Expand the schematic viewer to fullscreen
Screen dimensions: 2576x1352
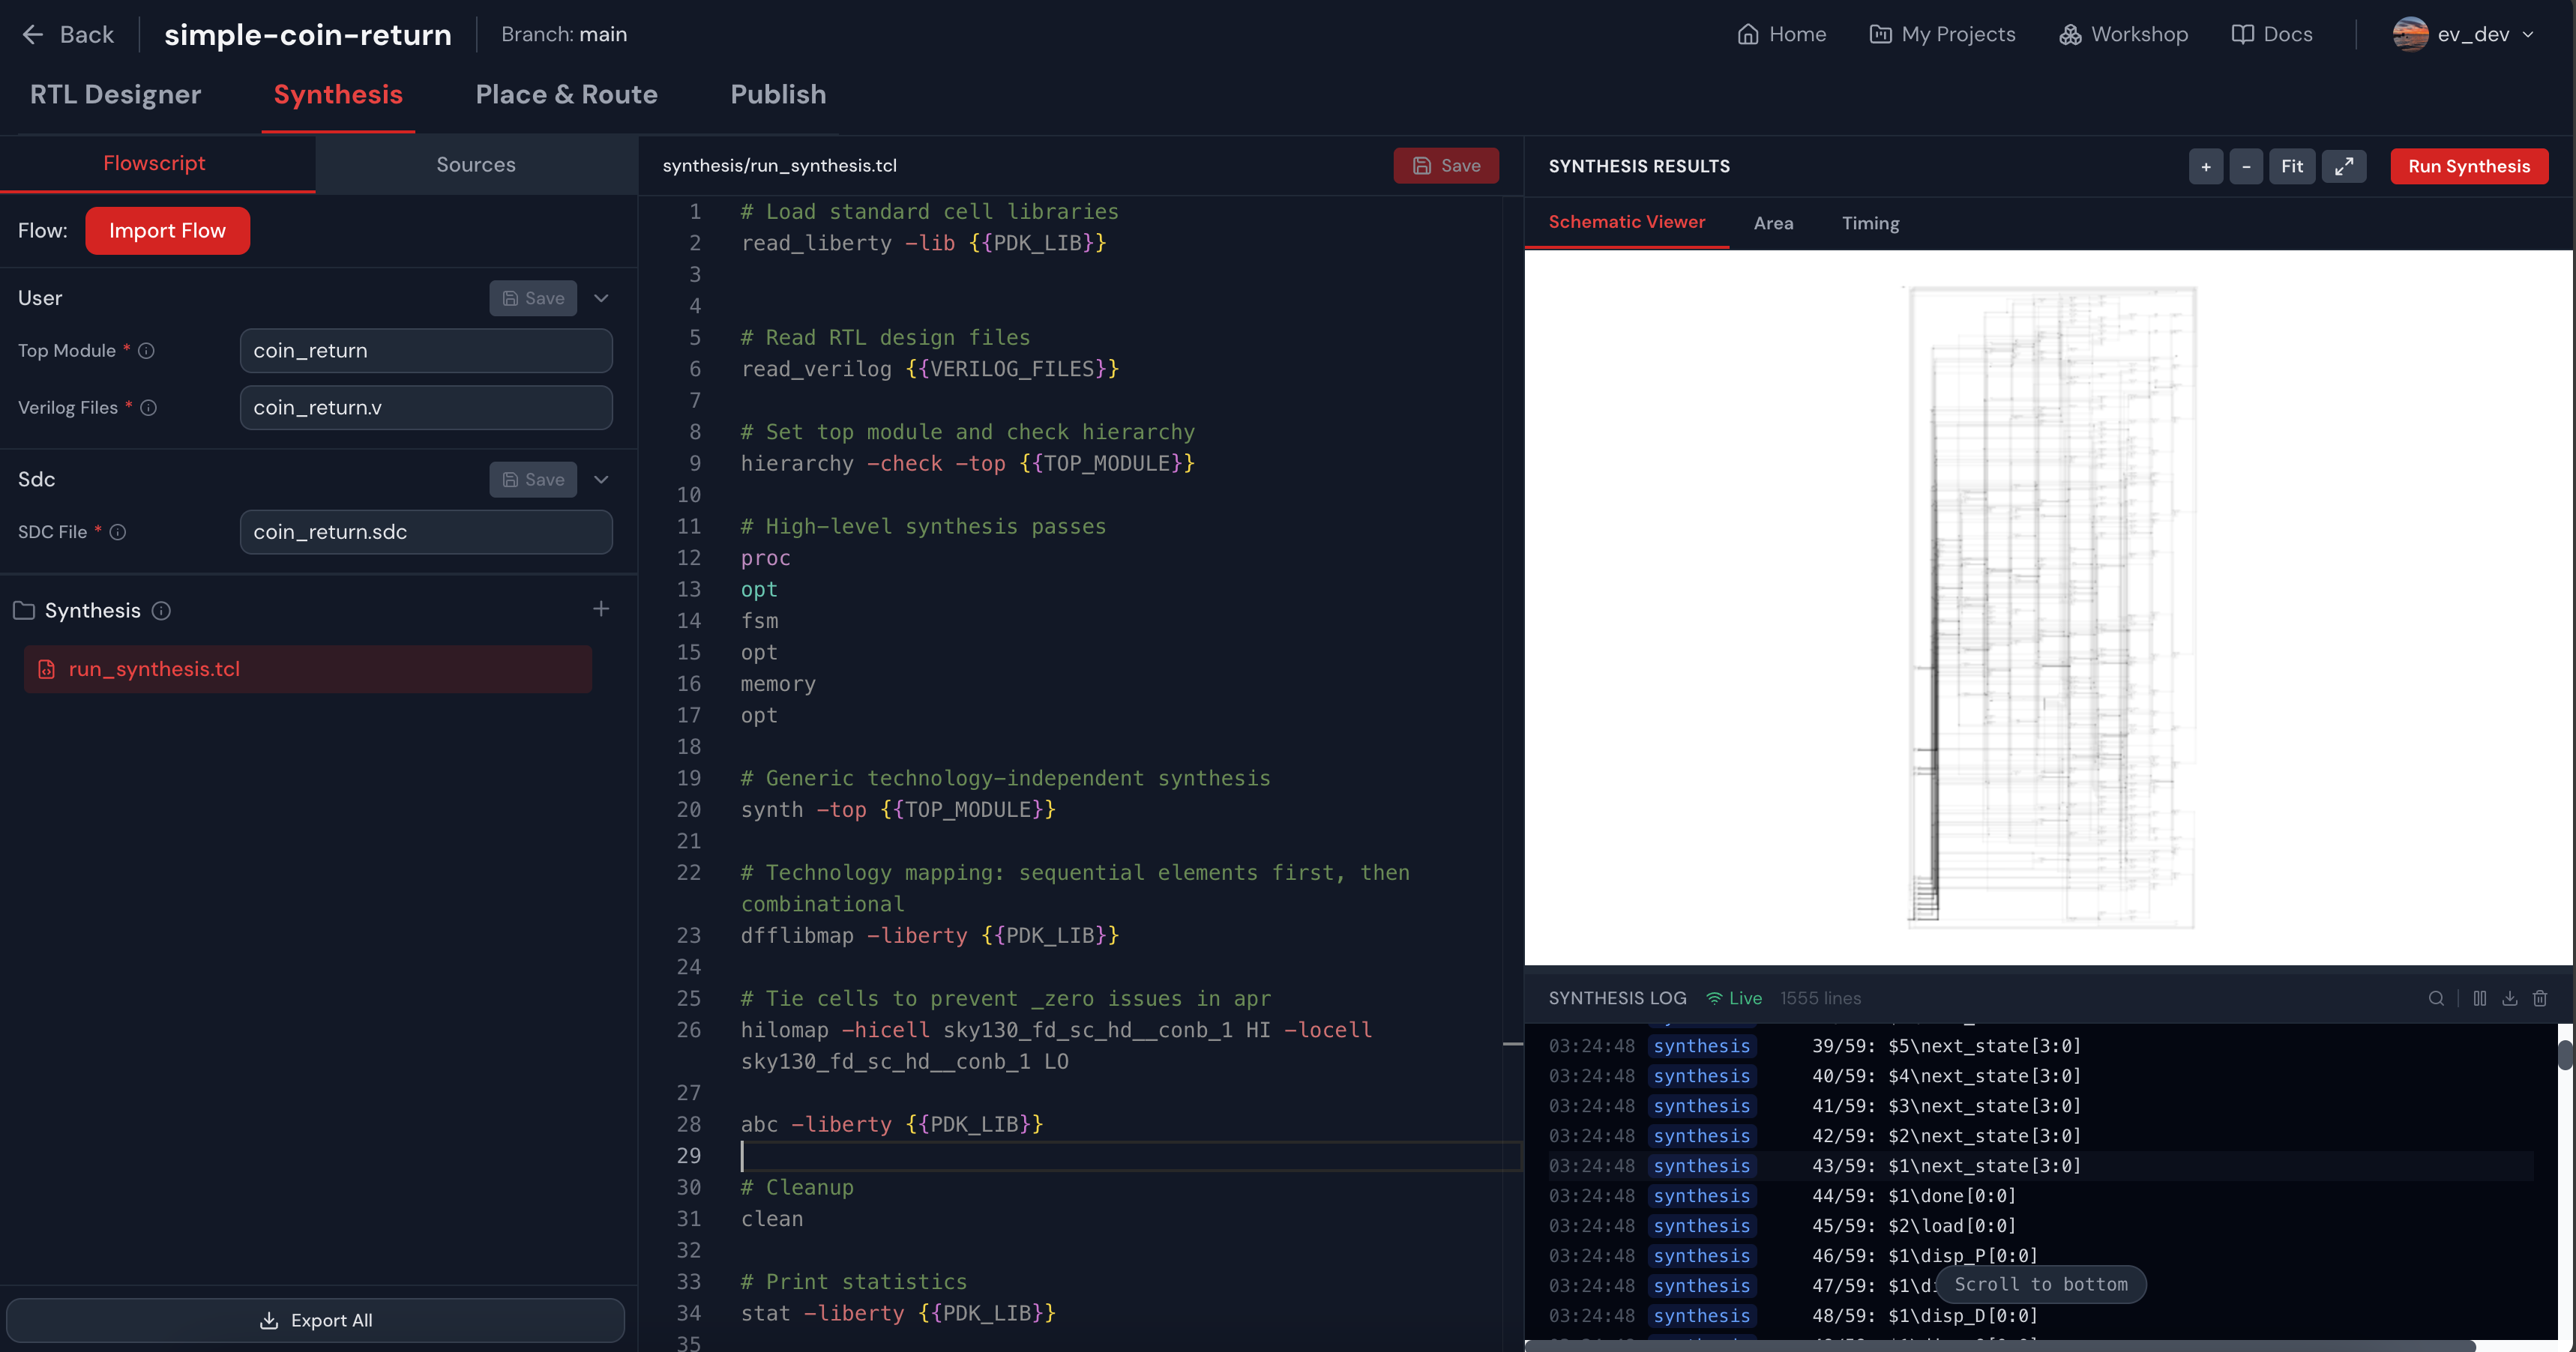pos(2345,166)
